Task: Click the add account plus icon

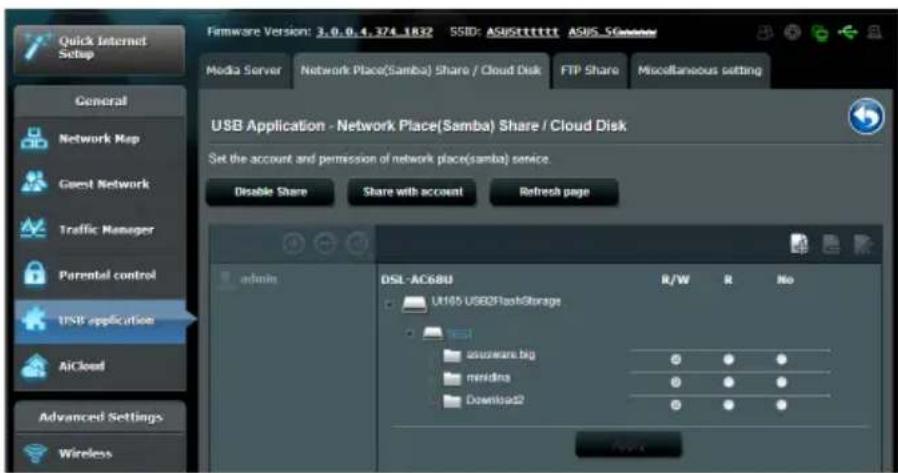Action: pyautogui.click(x=294, y=244)
